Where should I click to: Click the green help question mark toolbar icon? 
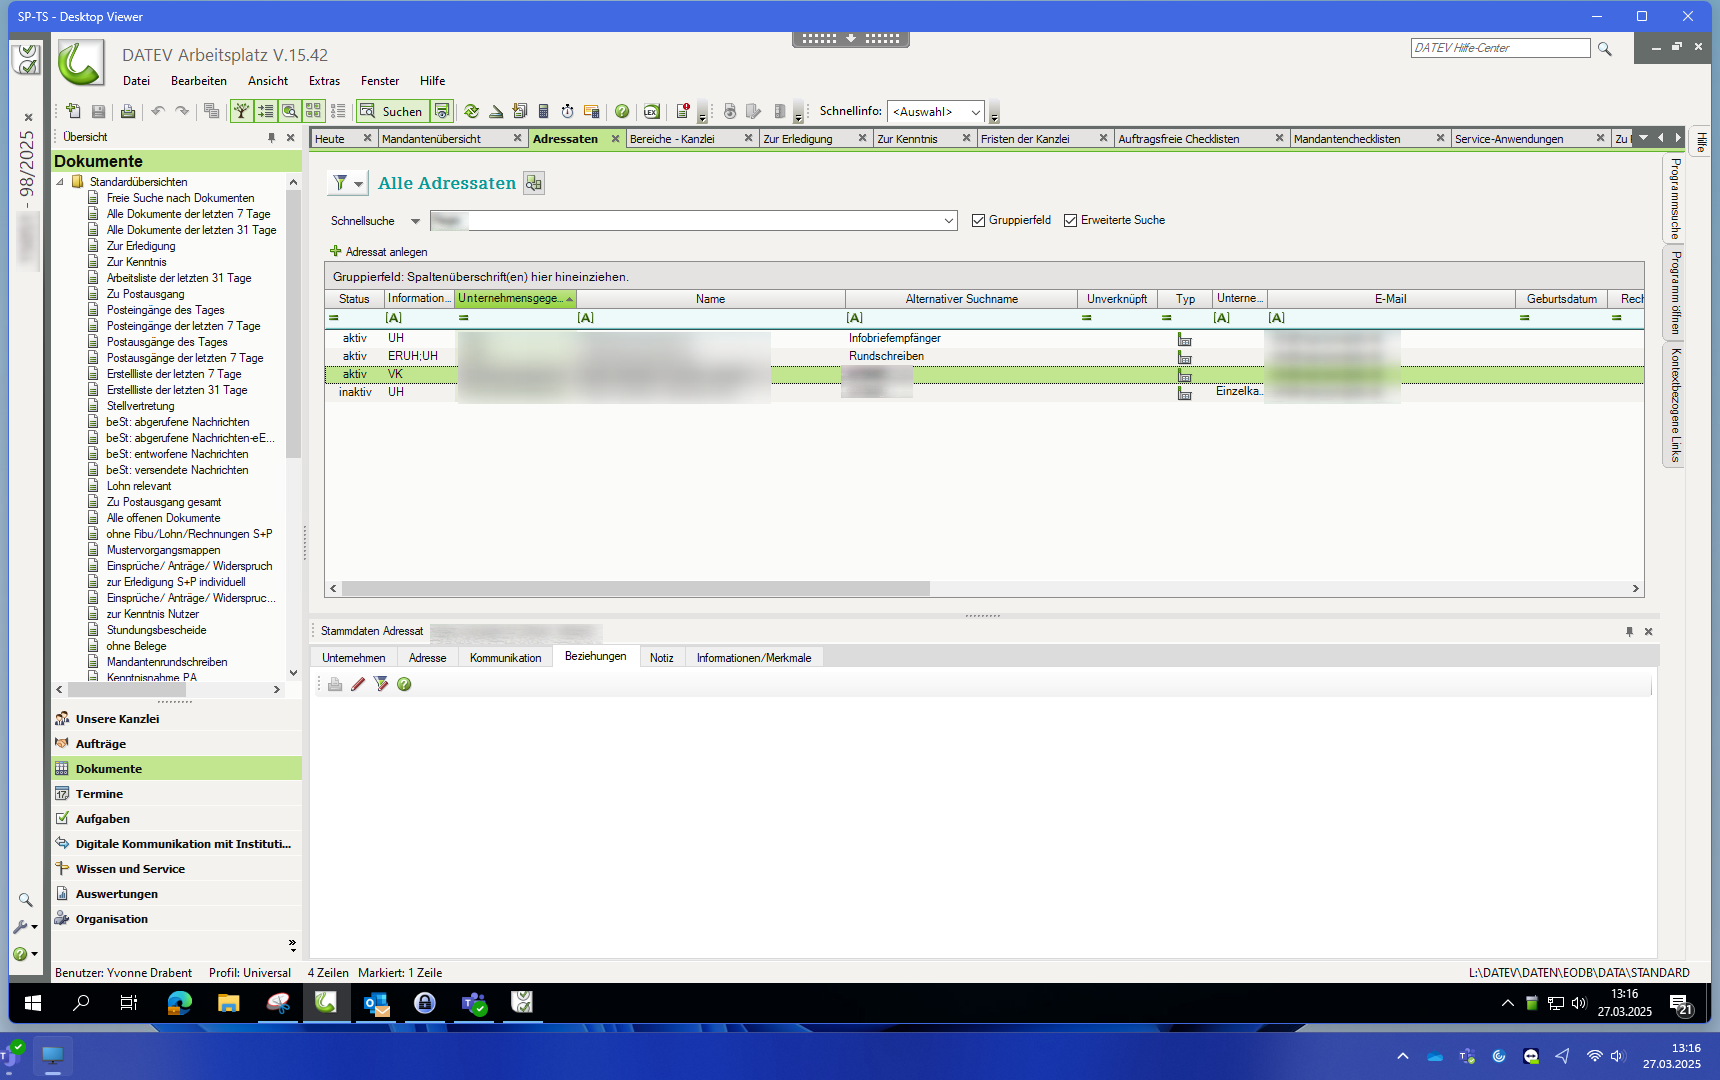point(622,112)
